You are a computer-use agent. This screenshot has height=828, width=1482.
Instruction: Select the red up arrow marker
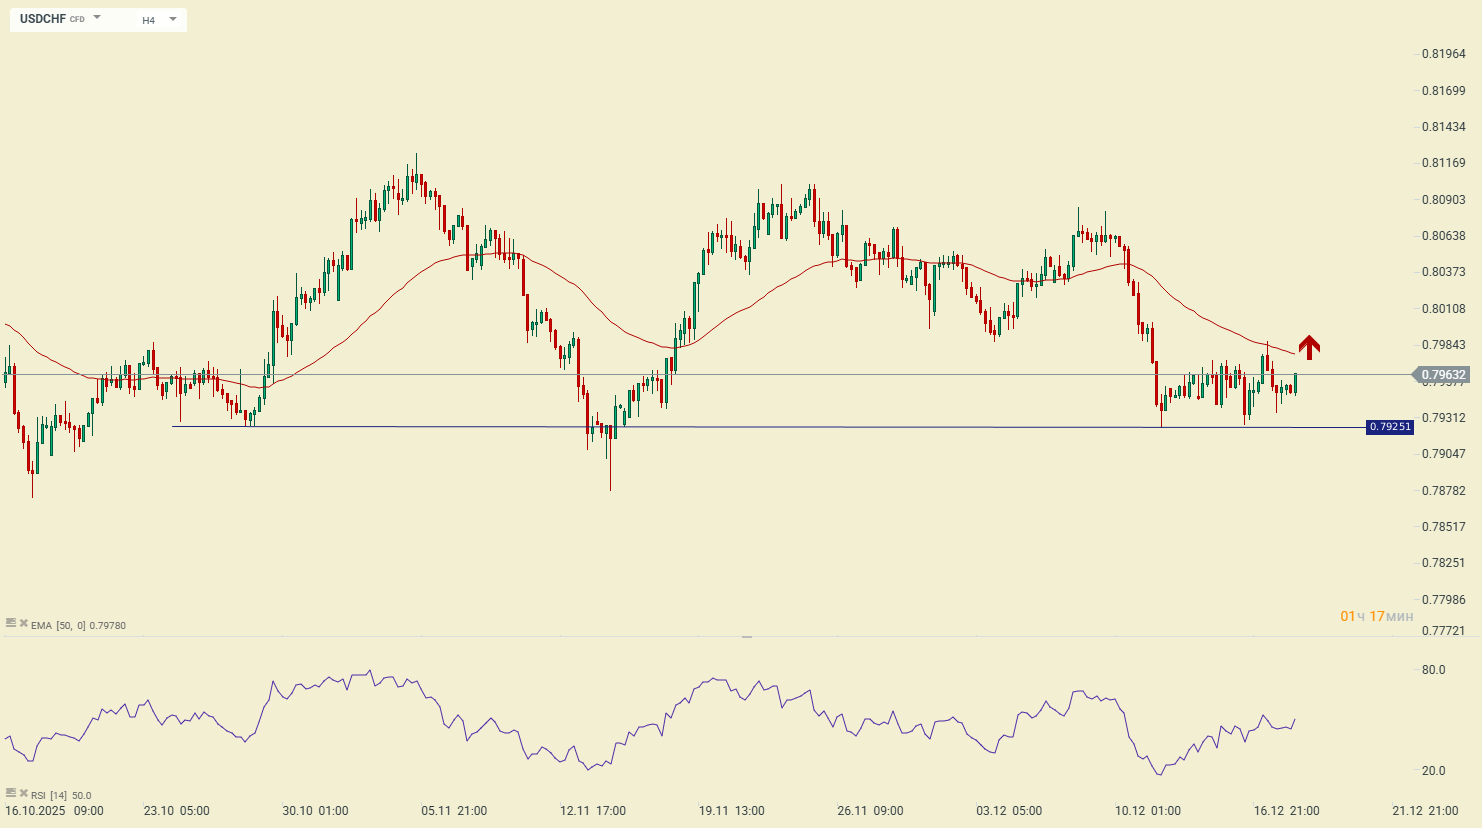1309,347
